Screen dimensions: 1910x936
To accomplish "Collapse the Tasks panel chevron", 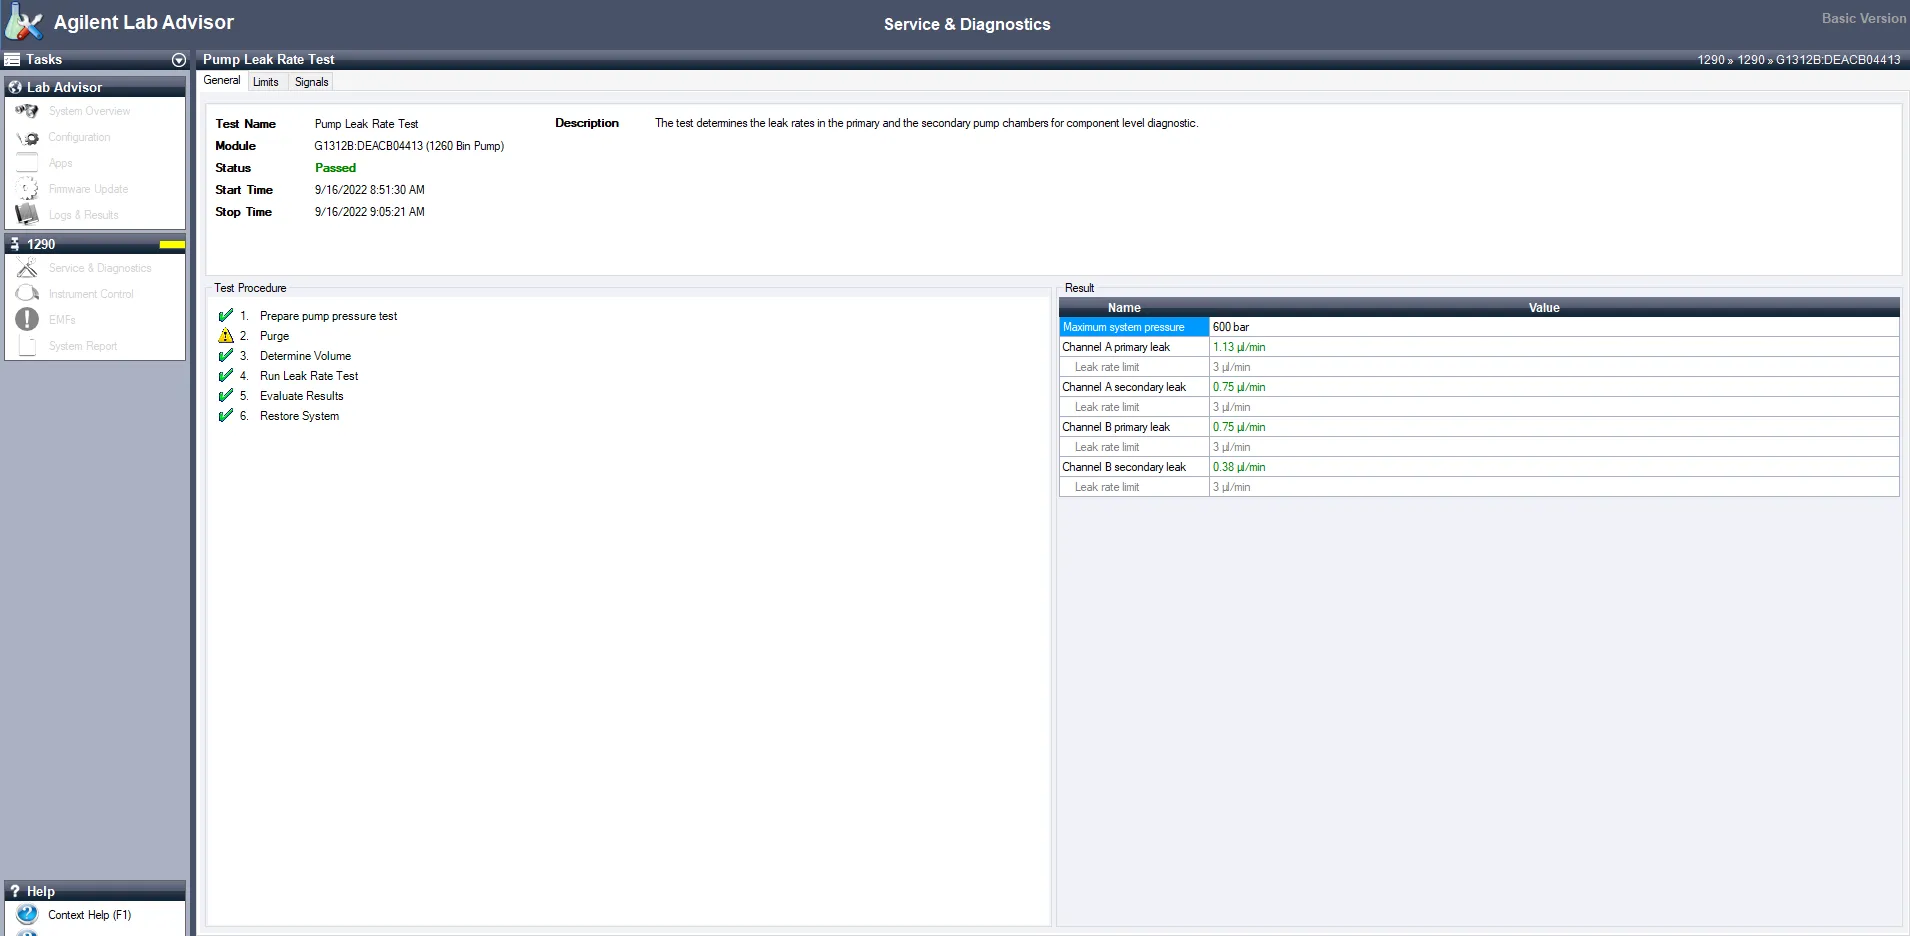I will pos(179,60).
